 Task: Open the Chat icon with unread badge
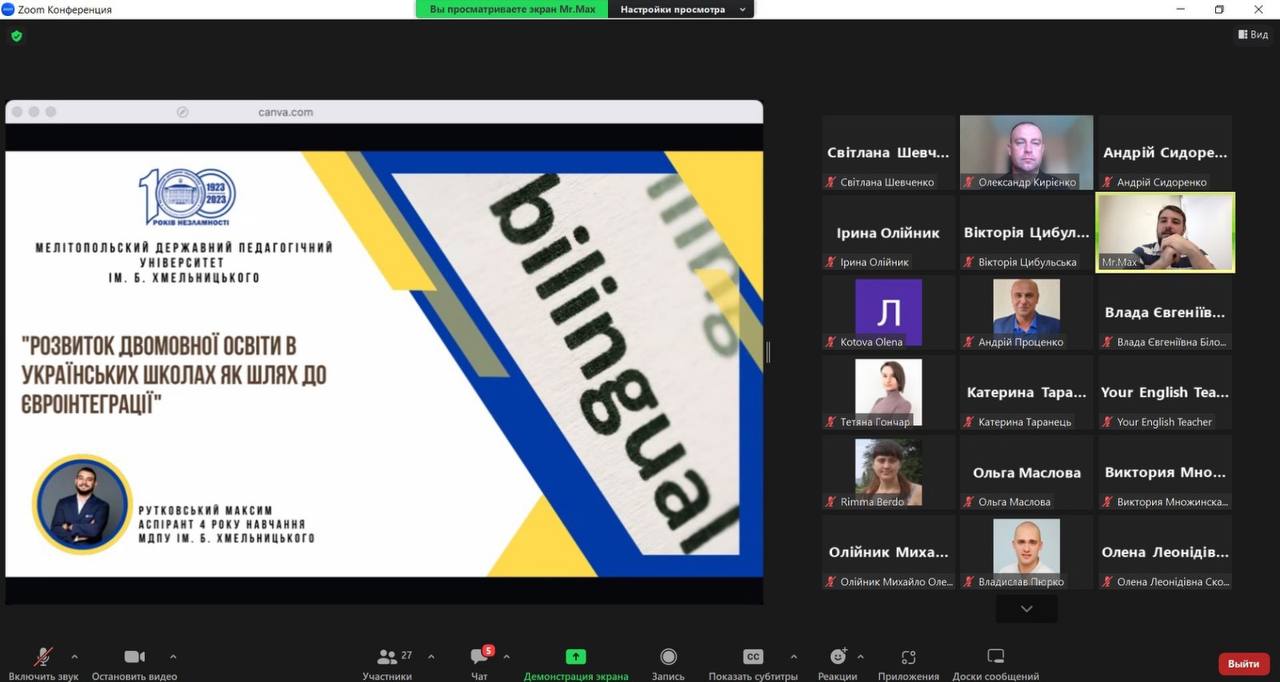coord(479,657)
